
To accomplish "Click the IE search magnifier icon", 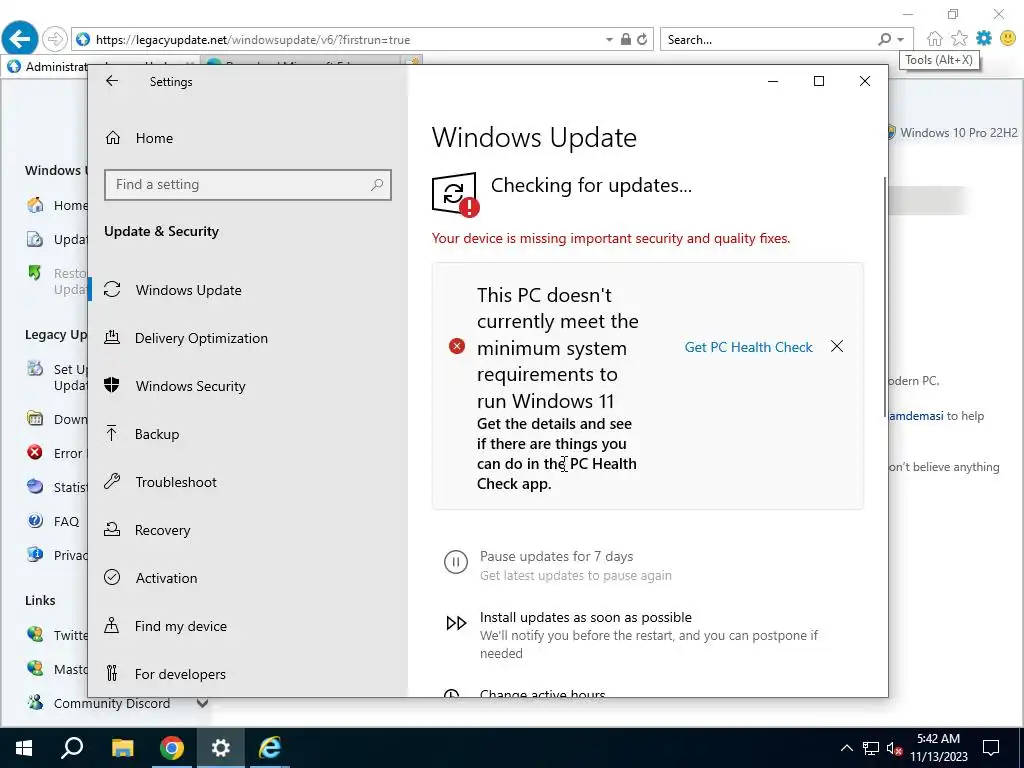I will (x=885, y=39).
